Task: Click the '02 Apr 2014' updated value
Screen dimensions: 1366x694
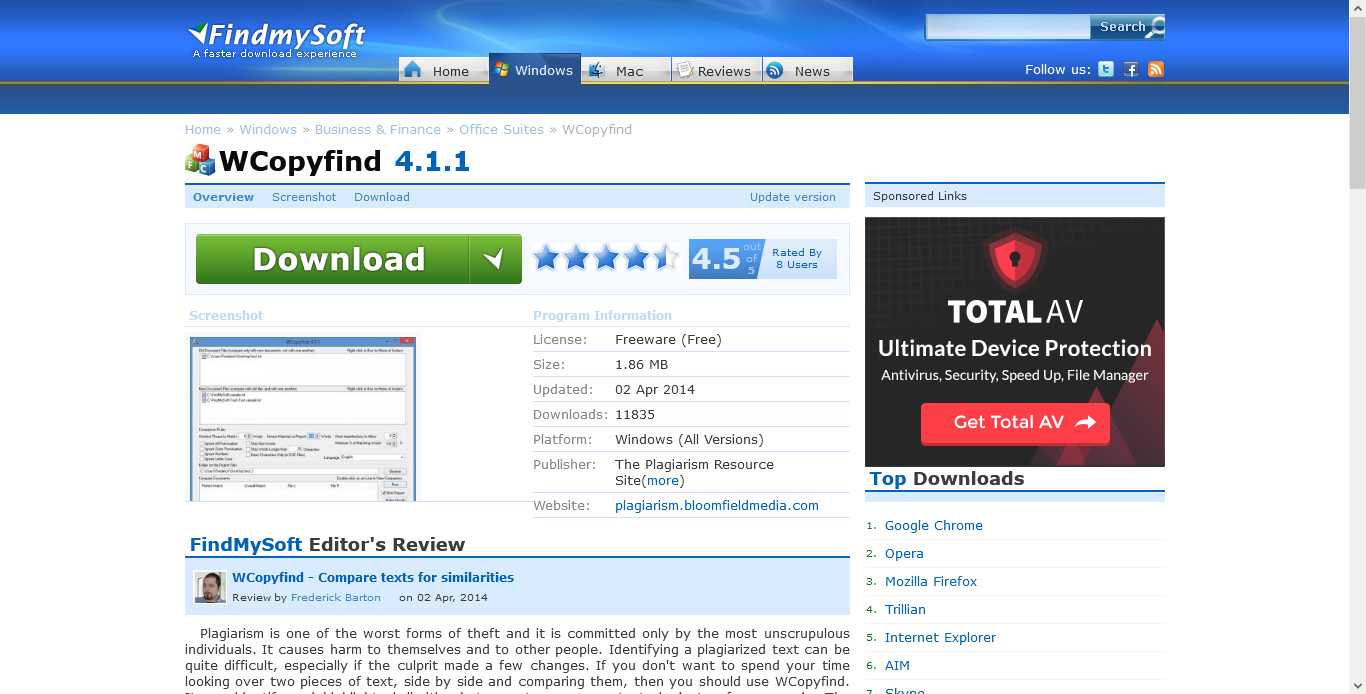Action: [x=655, y=389]
